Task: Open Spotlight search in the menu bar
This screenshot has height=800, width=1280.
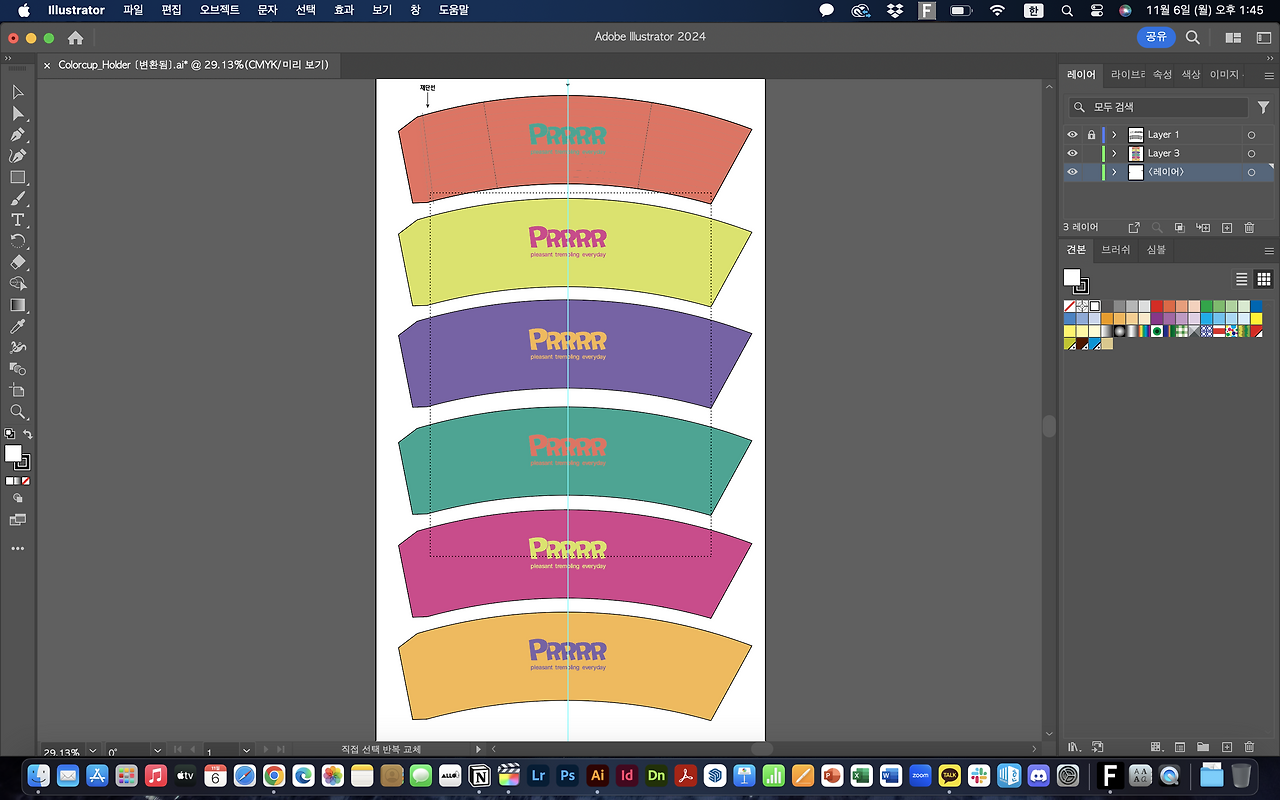Action: pos(1067,10)
